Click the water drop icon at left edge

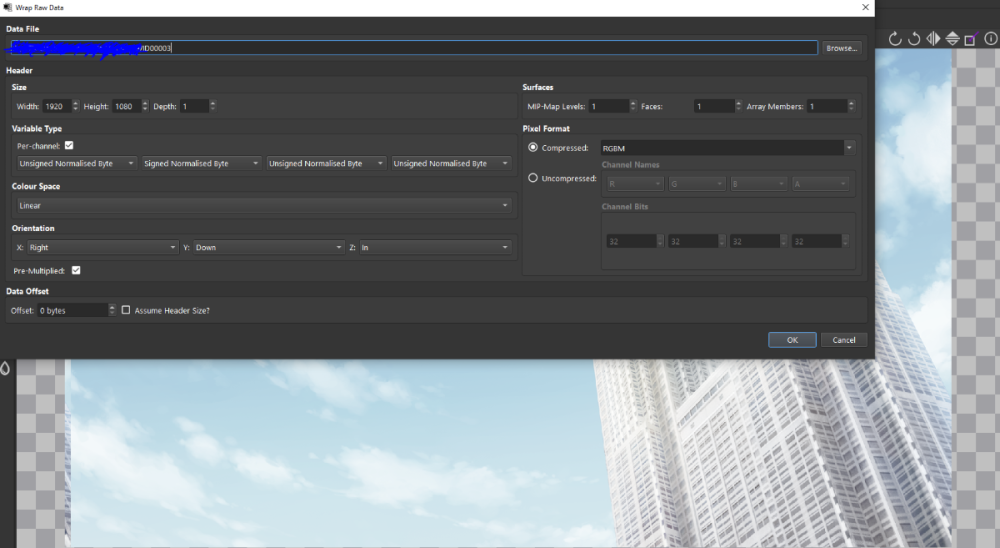5,369
